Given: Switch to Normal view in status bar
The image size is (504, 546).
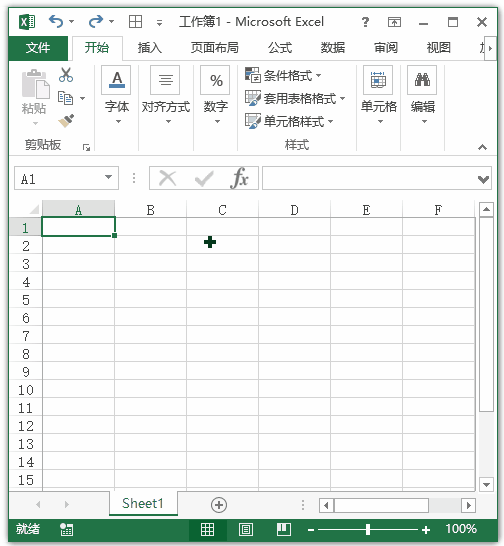Looking at the screenshot, I should pyautogui.click(x=208, y=530).
